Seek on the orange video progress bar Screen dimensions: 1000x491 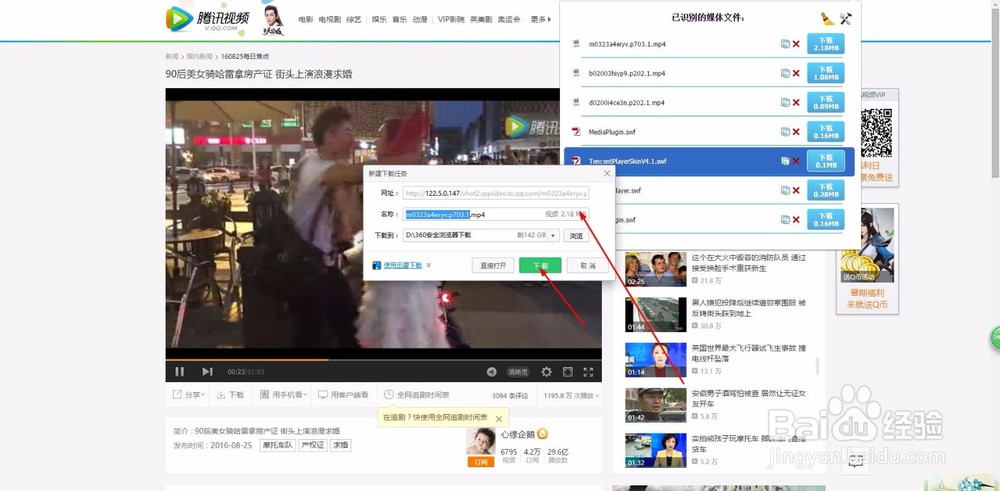tap(383, 360)
